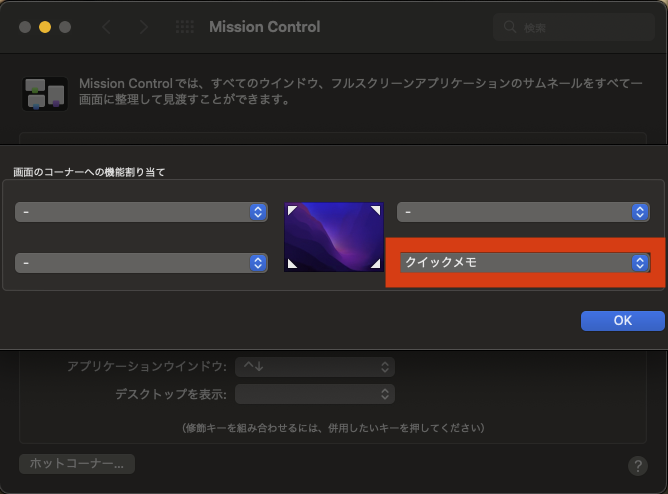The width and height of the screenshot is (668, 494).
Task: Open デスクトップを表示 shortcut dropdown
Action: pos(315,394)
